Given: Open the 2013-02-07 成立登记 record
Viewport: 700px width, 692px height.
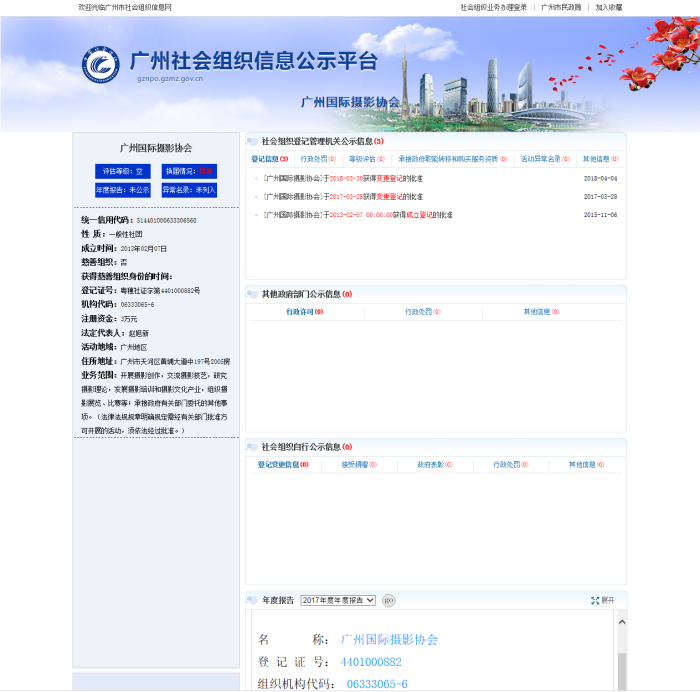Looking at the screenshot, I should tap(358, 215).
